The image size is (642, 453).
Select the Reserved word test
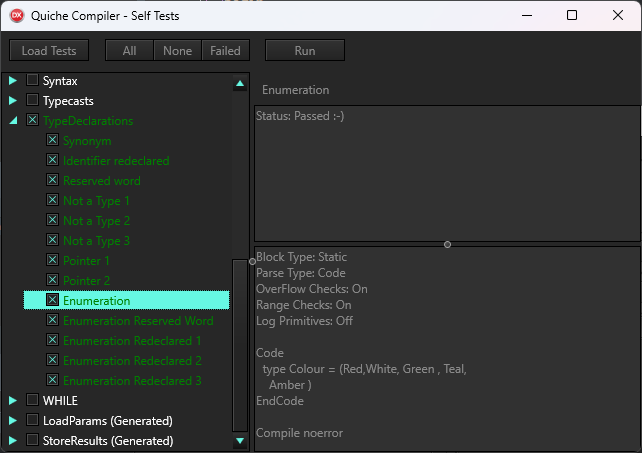pos(102,181)
